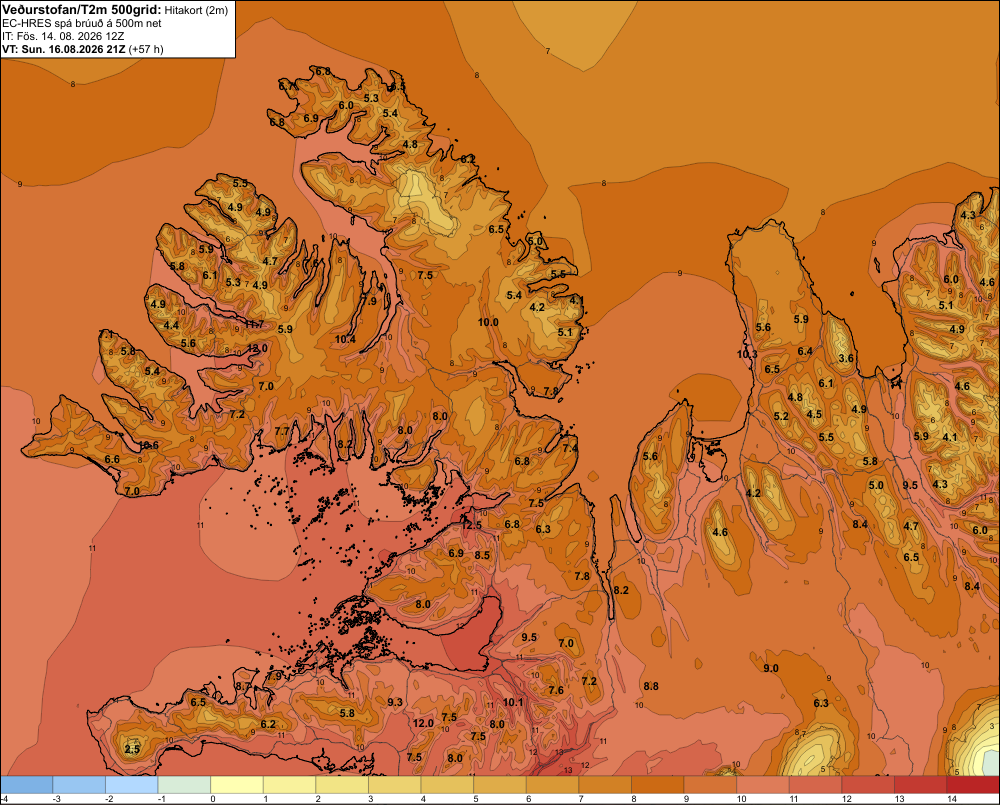Select the legend swatch between 10 and 11
The width and height of the screenshot is (1000, 805).
pos(763,785)
